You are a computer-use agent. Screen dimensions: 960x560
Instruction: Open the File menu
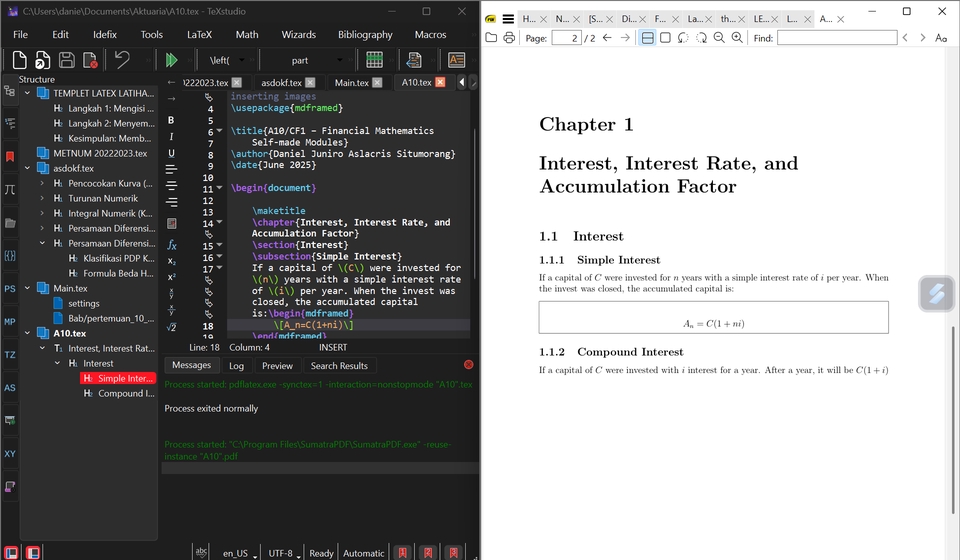[20, 34]
